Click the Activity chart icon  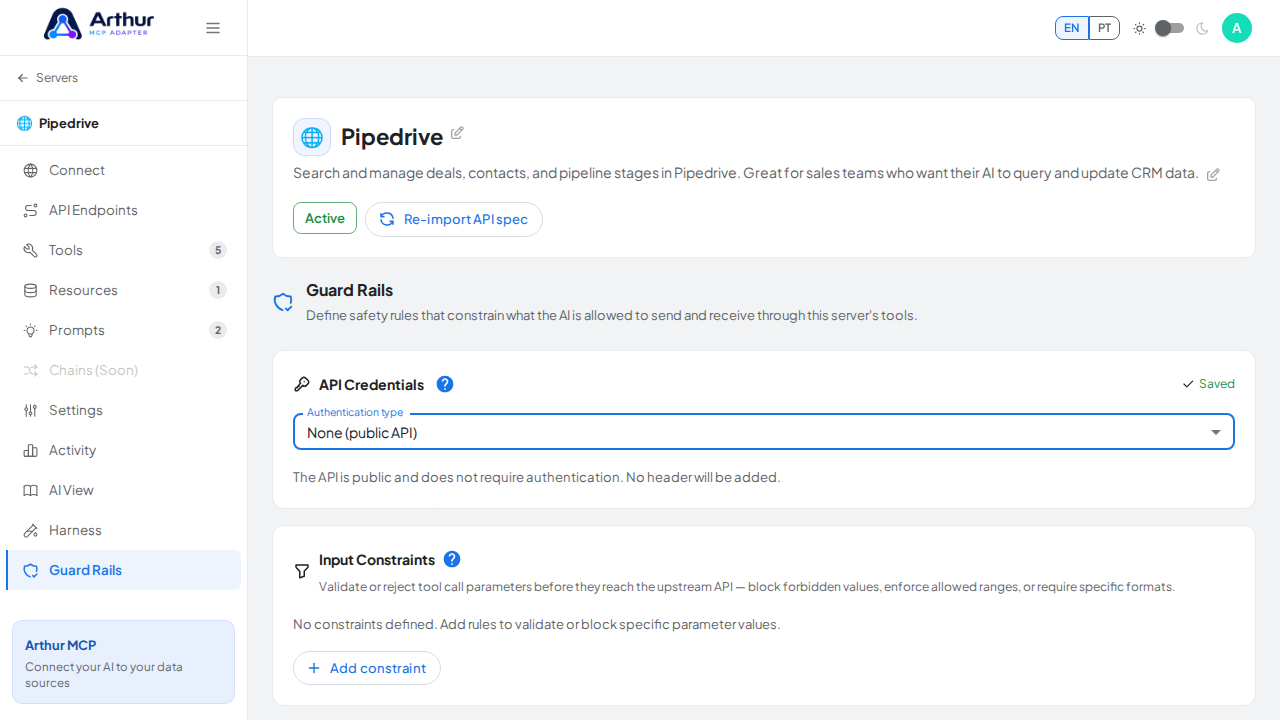(x=31, y=450)
